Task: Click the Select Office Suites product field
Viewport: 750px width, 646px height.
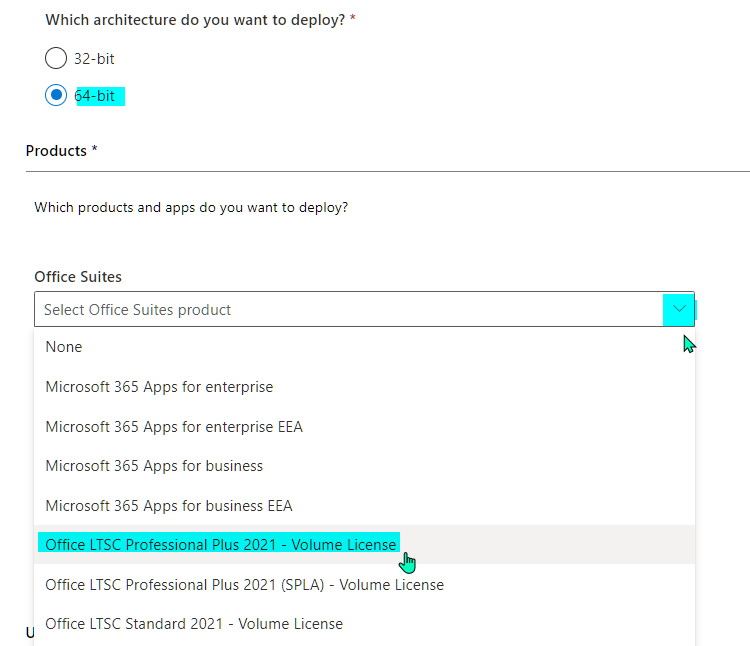Action: [x=364, y=309]
